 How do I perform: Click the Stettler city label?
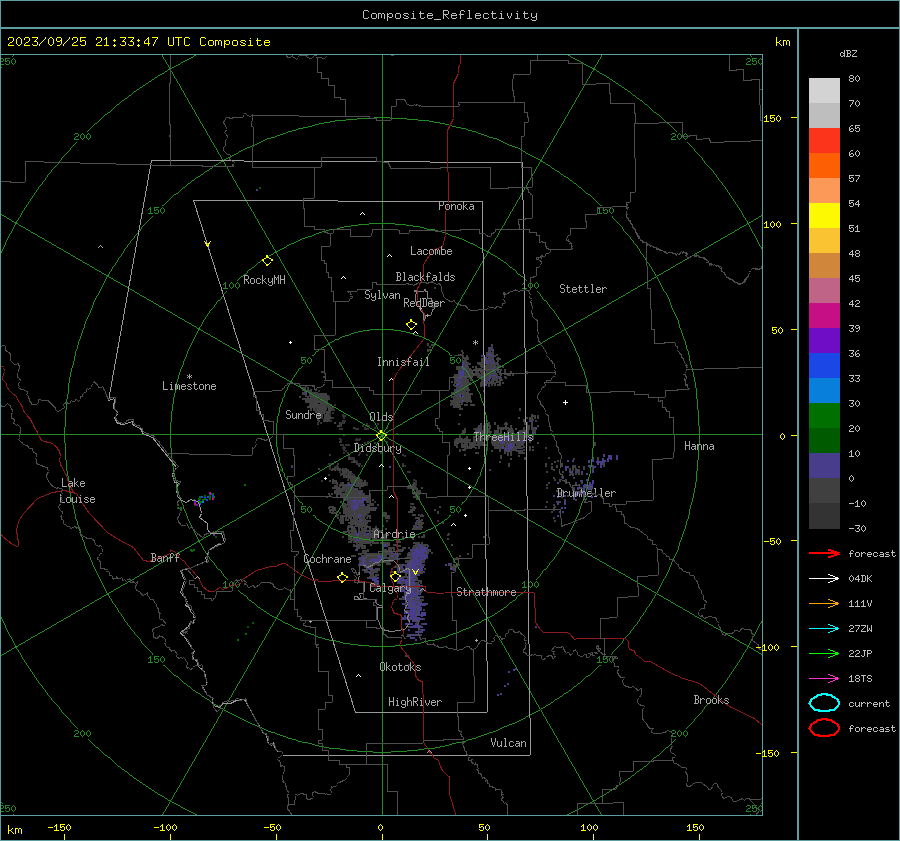[583, 289]
